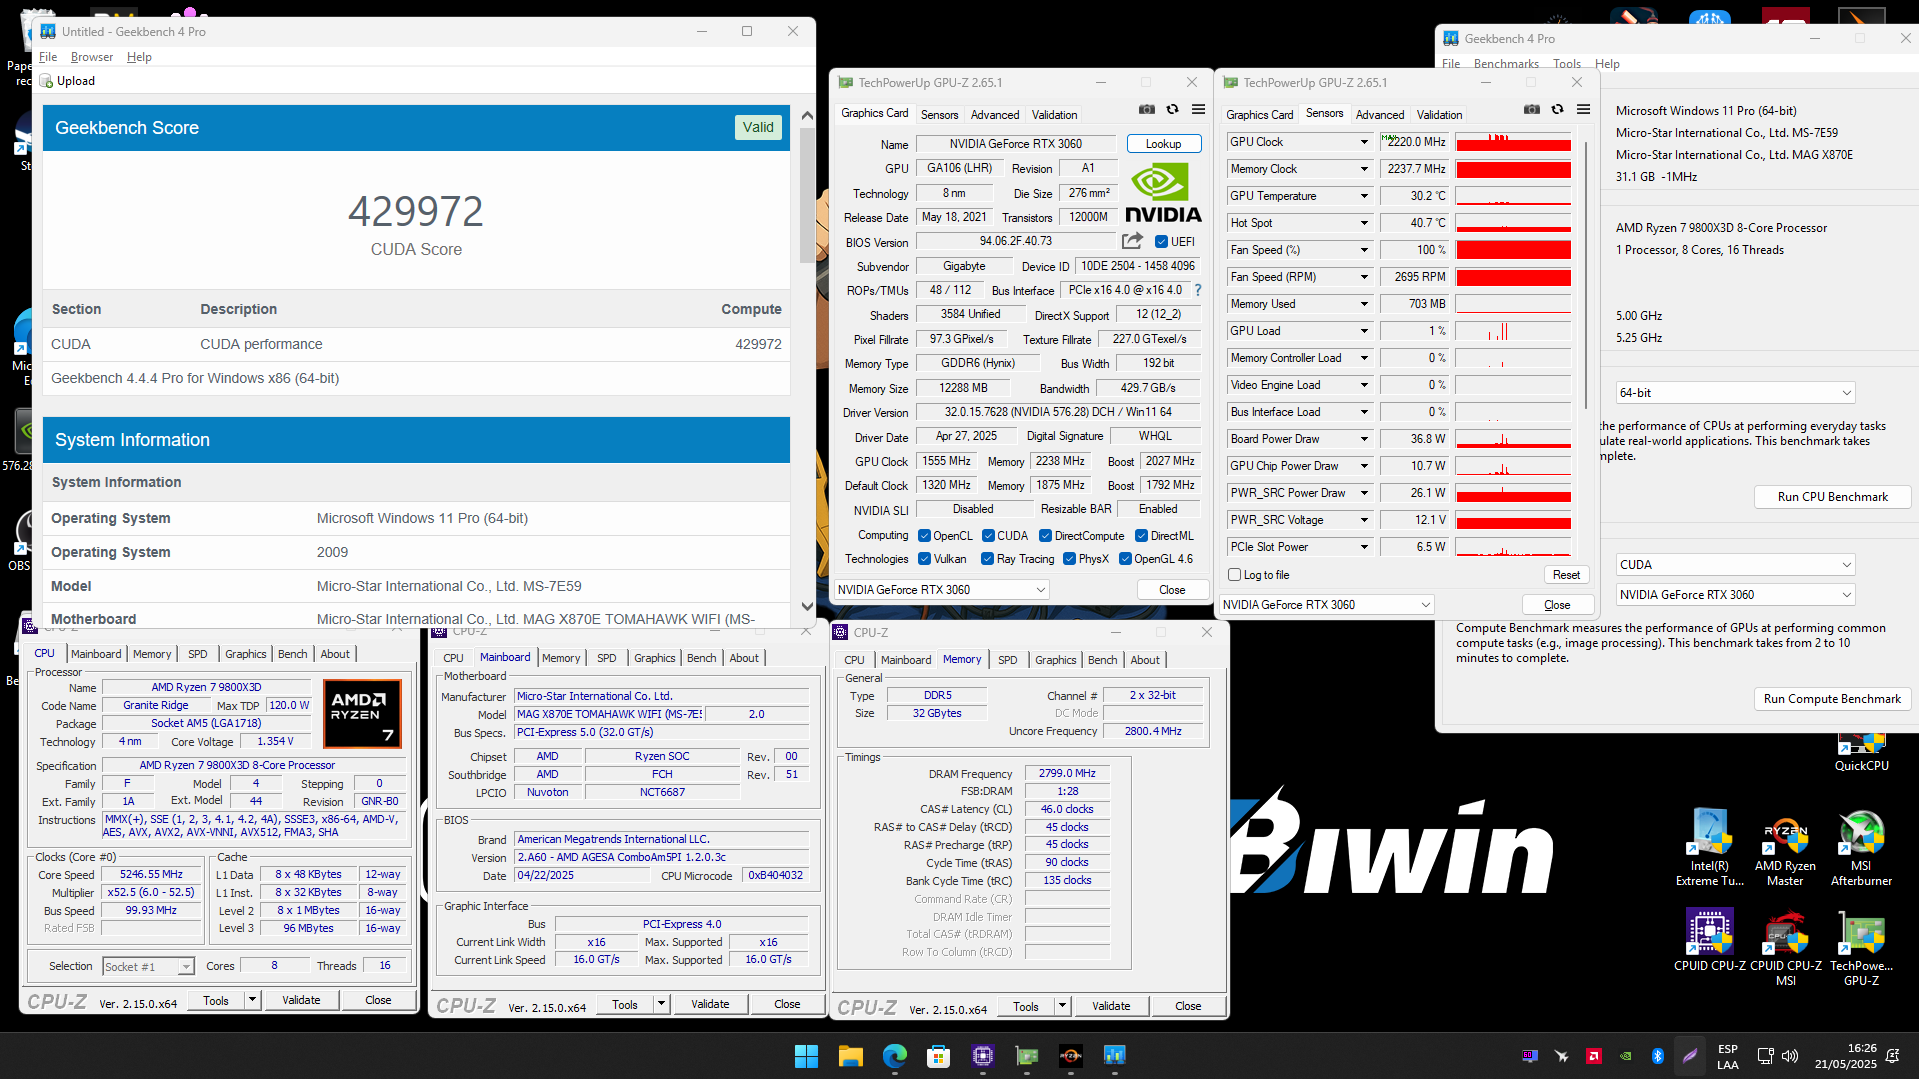The image size is (1919, 1079).
Task: Open Microsoft Edge from the taskbar
Action: 894,1056
